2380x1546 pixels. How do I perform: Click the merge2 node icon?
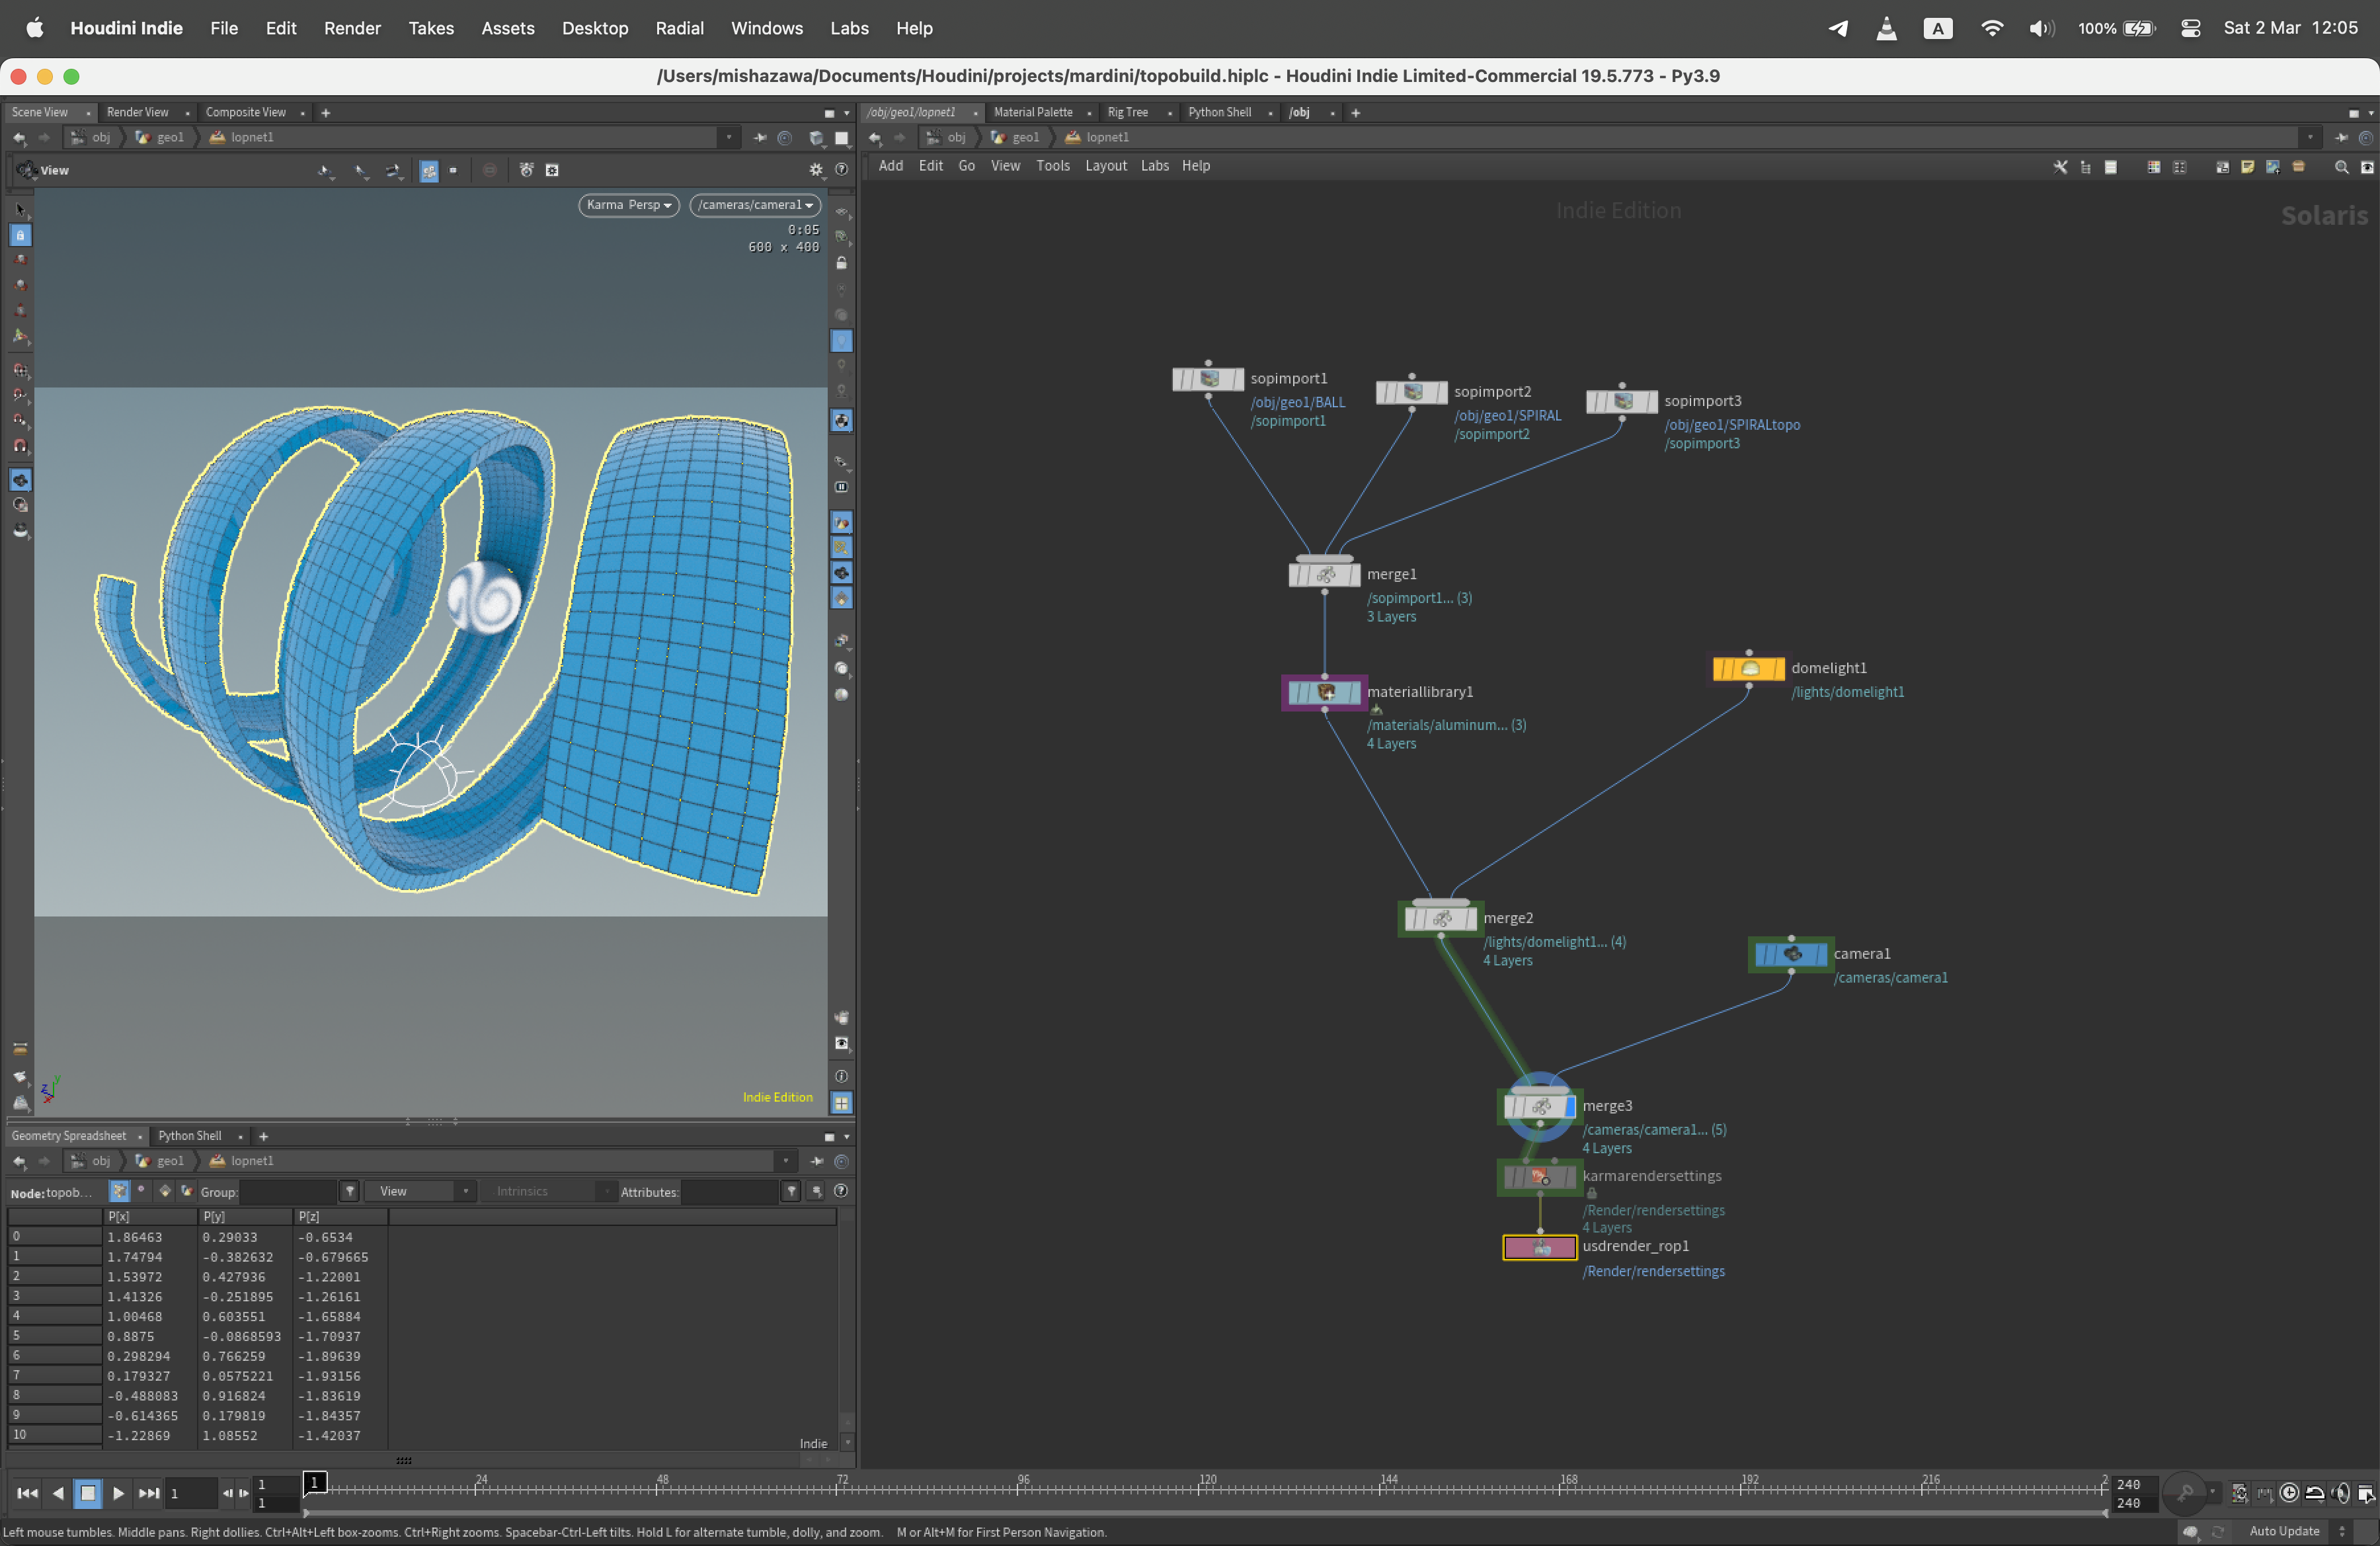1440,918
